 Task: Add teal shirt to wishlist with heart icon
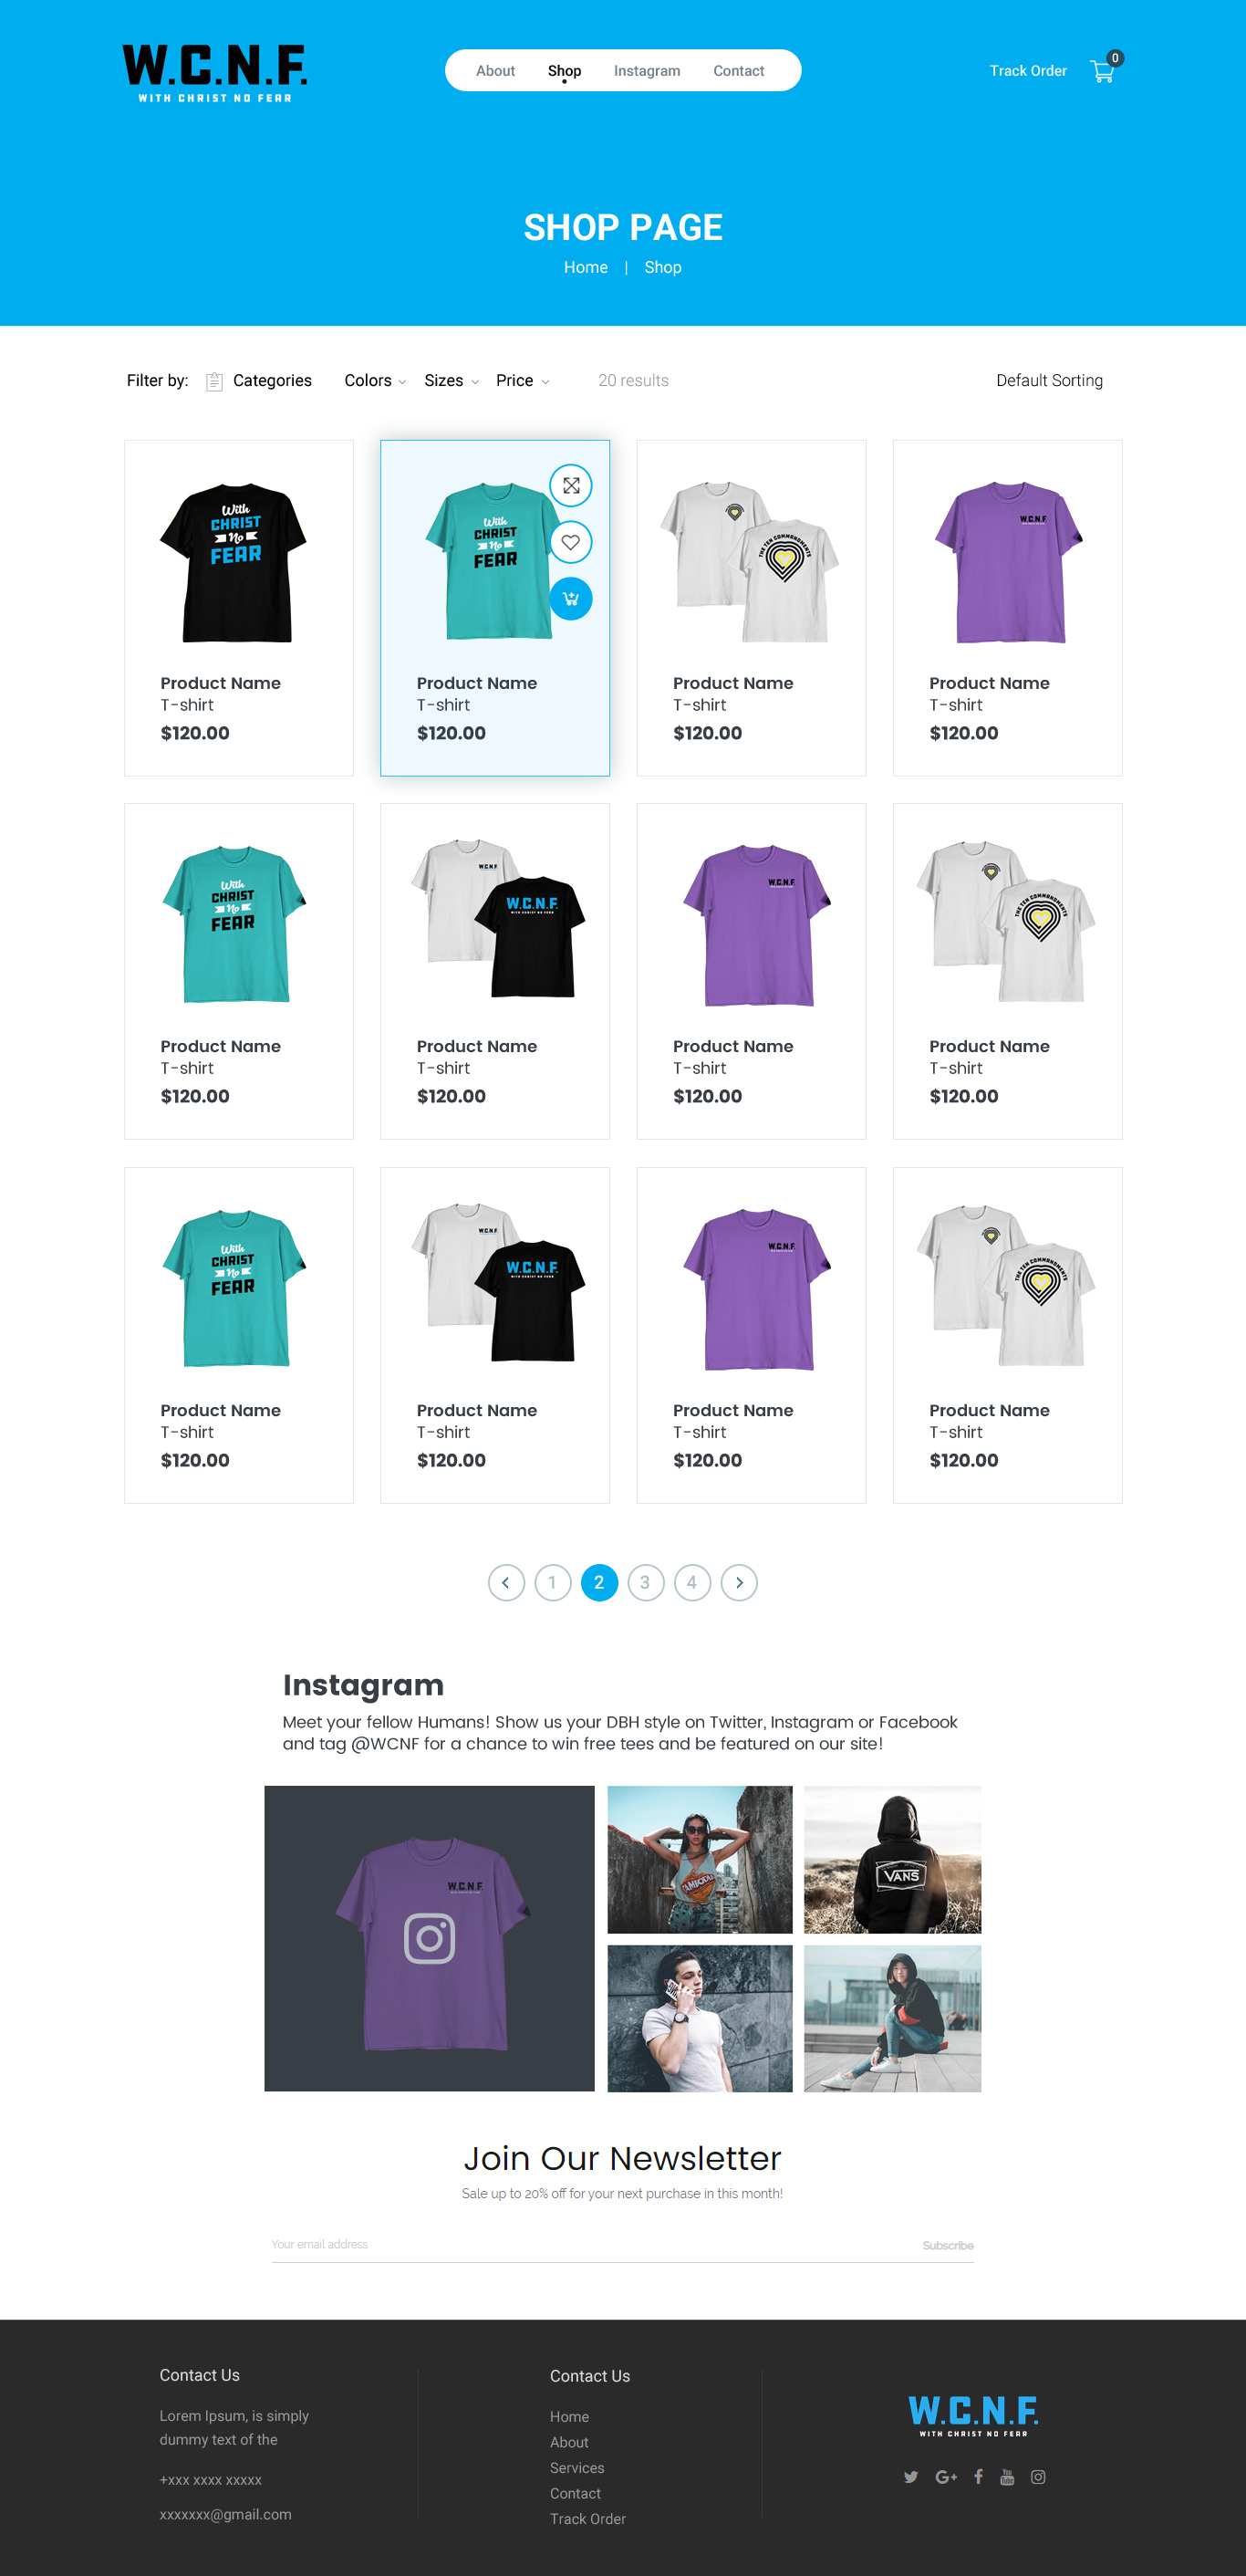point(571,542)
